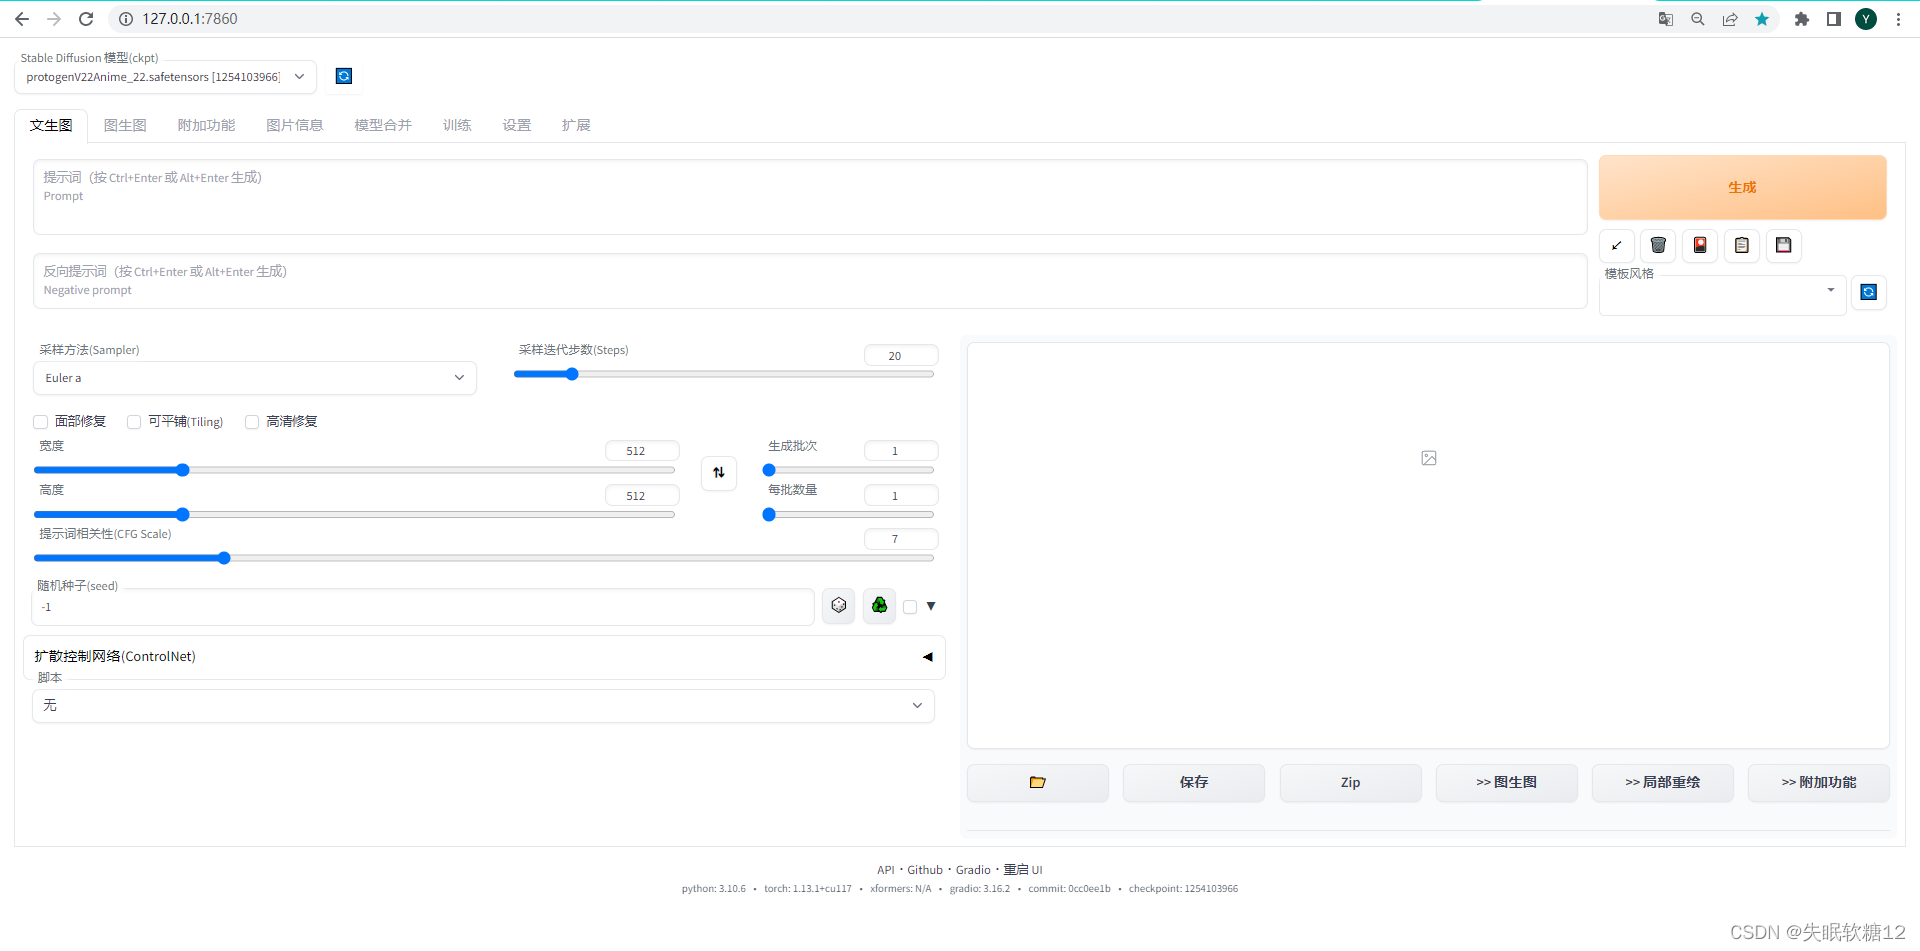Save current prompt as style with floppy icon
Viewport: 1920px width, 951px height.
point(1784,245)
